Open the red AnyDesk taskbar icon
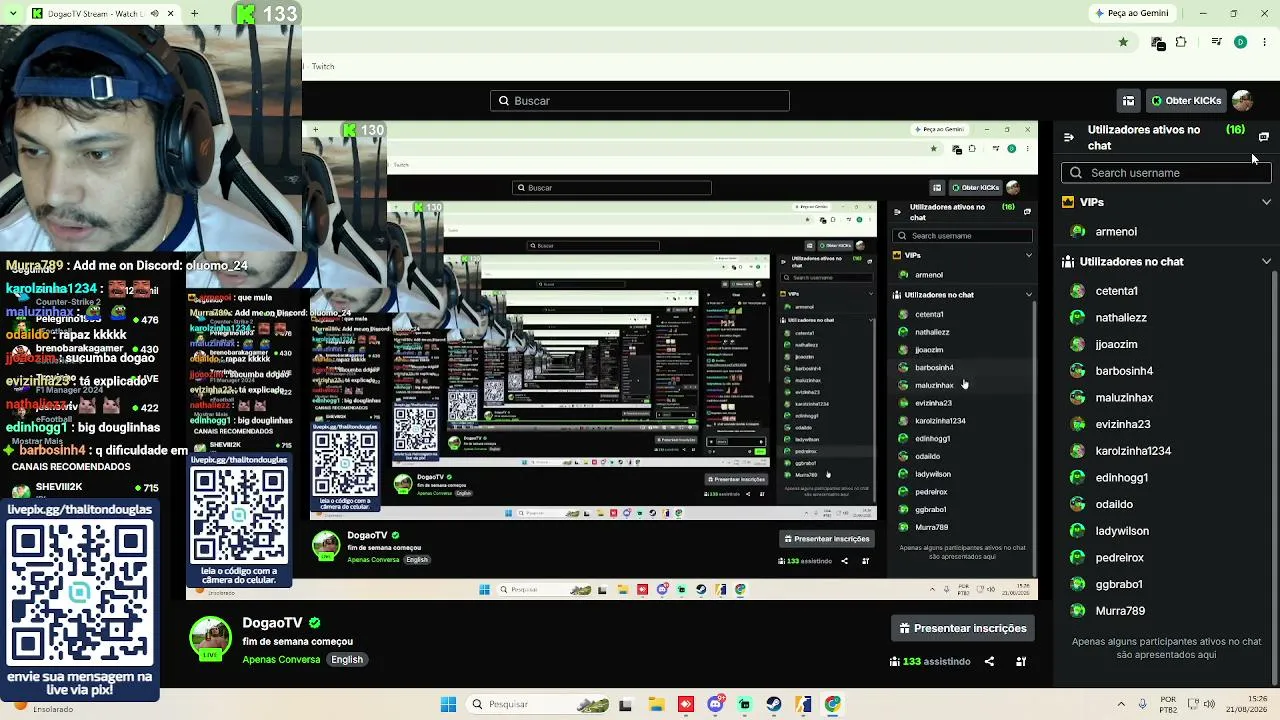The image size is (1280, 720). 685,705
